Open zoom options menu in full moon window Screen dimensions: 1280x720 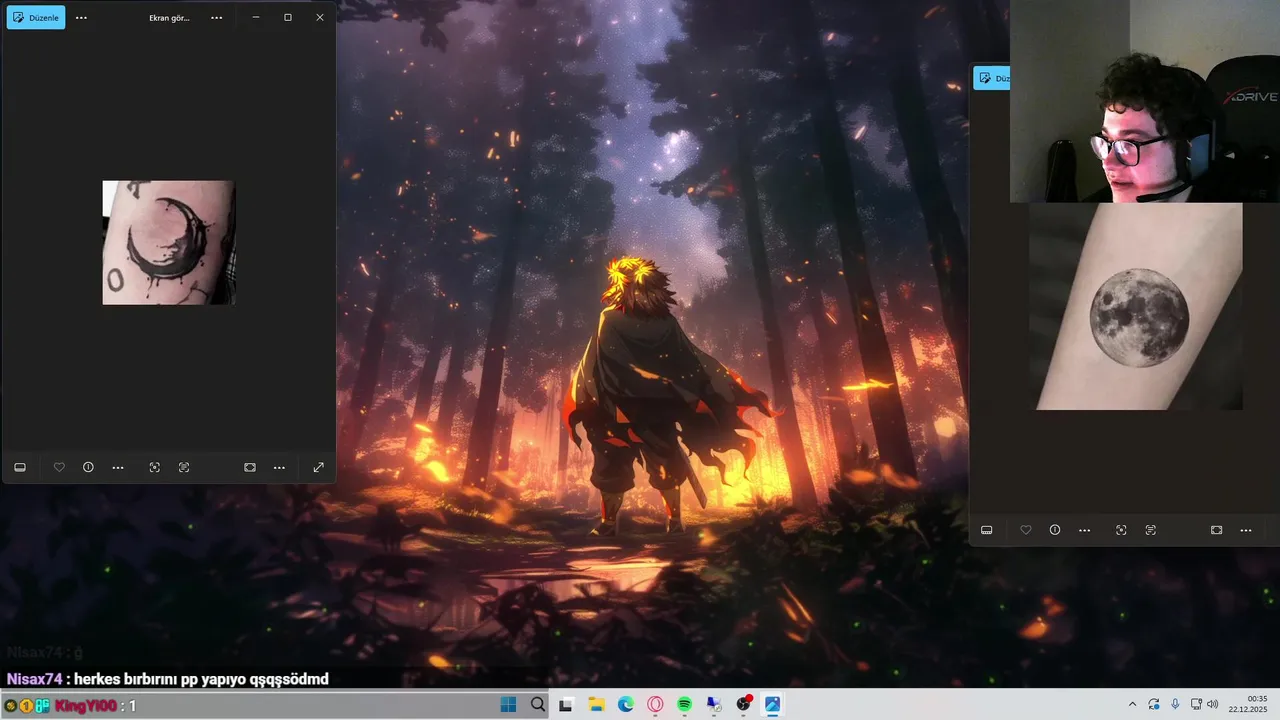[1246, 530]
